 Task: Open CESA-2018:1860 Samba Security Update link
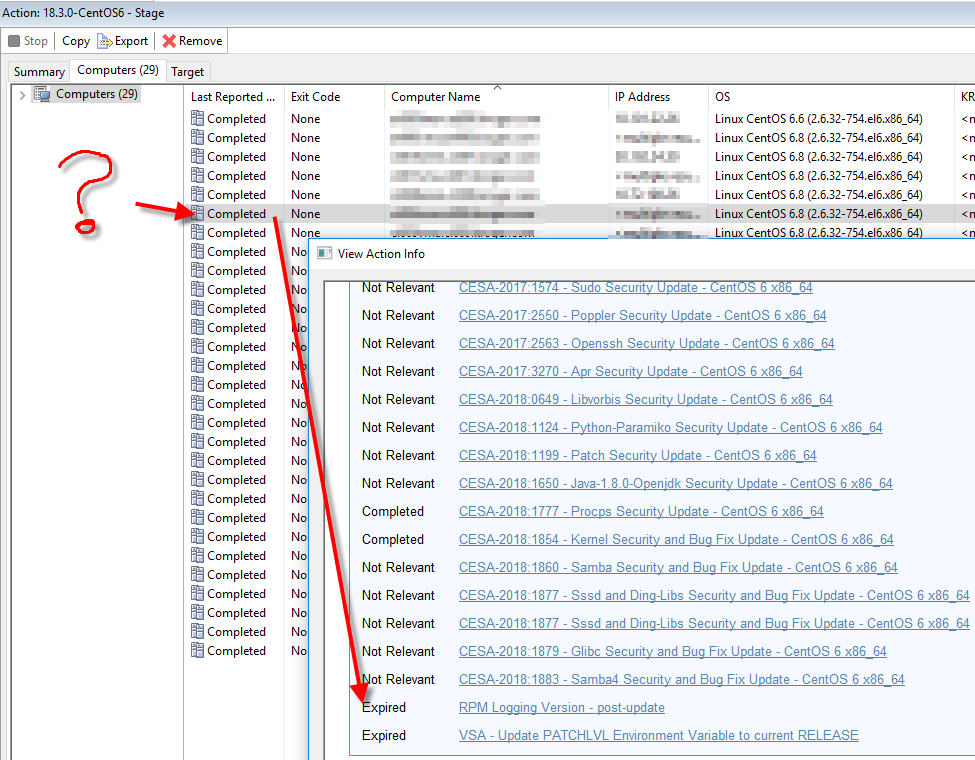pyautogui.click(x=678, y=567)
